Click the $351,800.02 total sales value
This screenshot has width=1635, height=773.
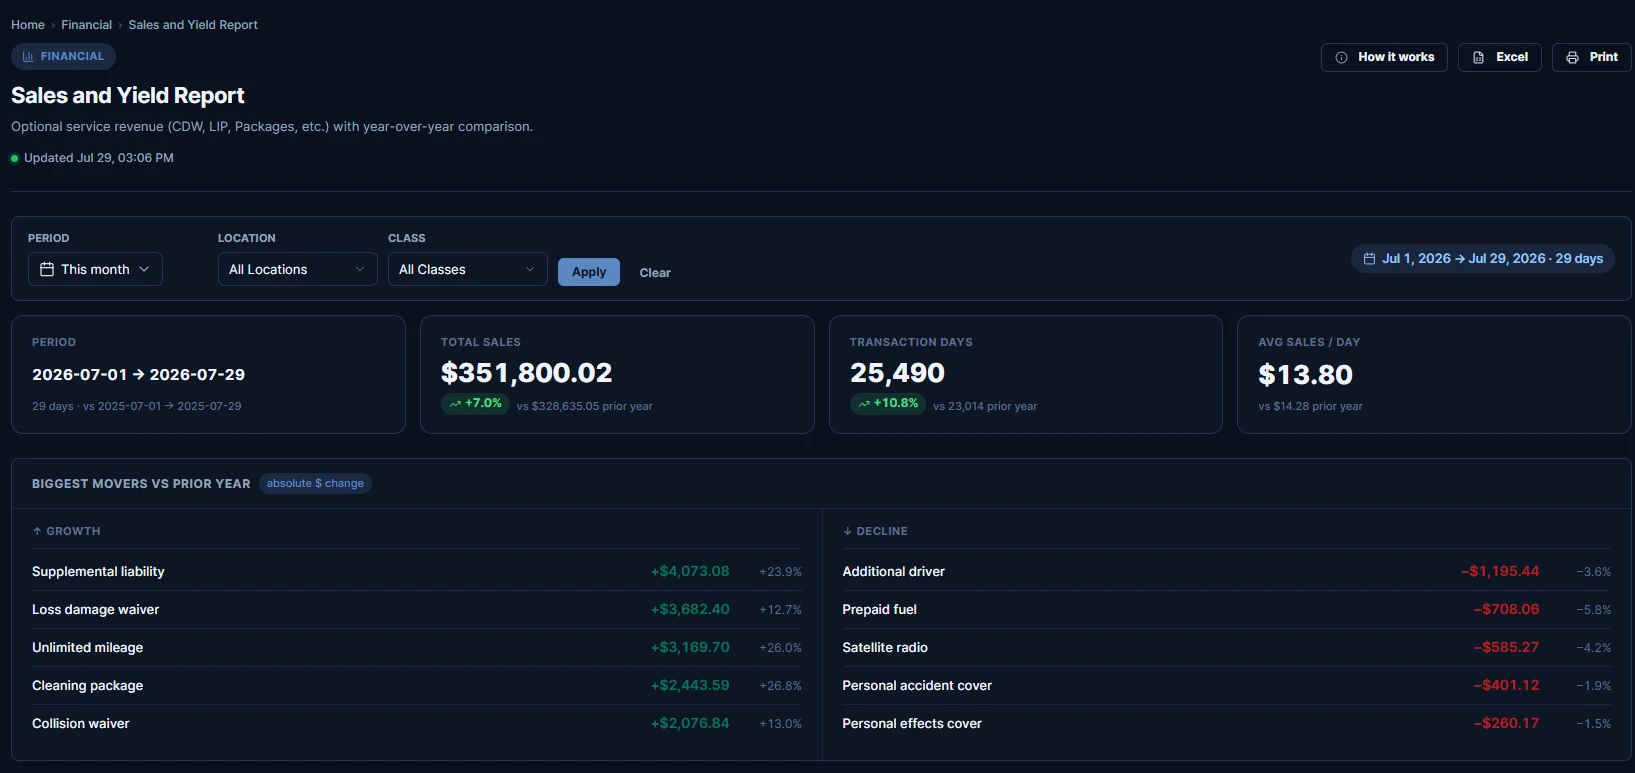point(526,373)
